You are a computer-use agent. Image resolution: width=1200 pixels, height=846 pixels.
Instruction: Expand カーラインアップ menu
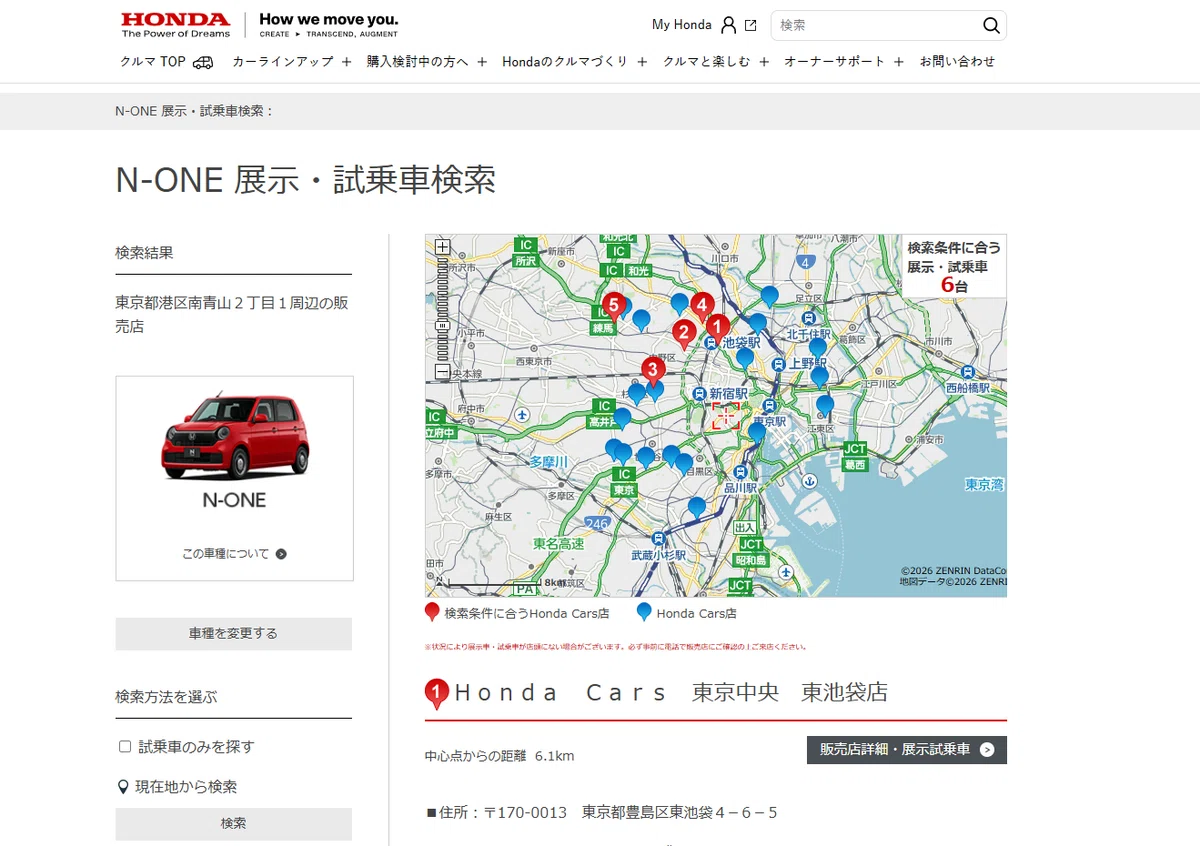[292, 62]
